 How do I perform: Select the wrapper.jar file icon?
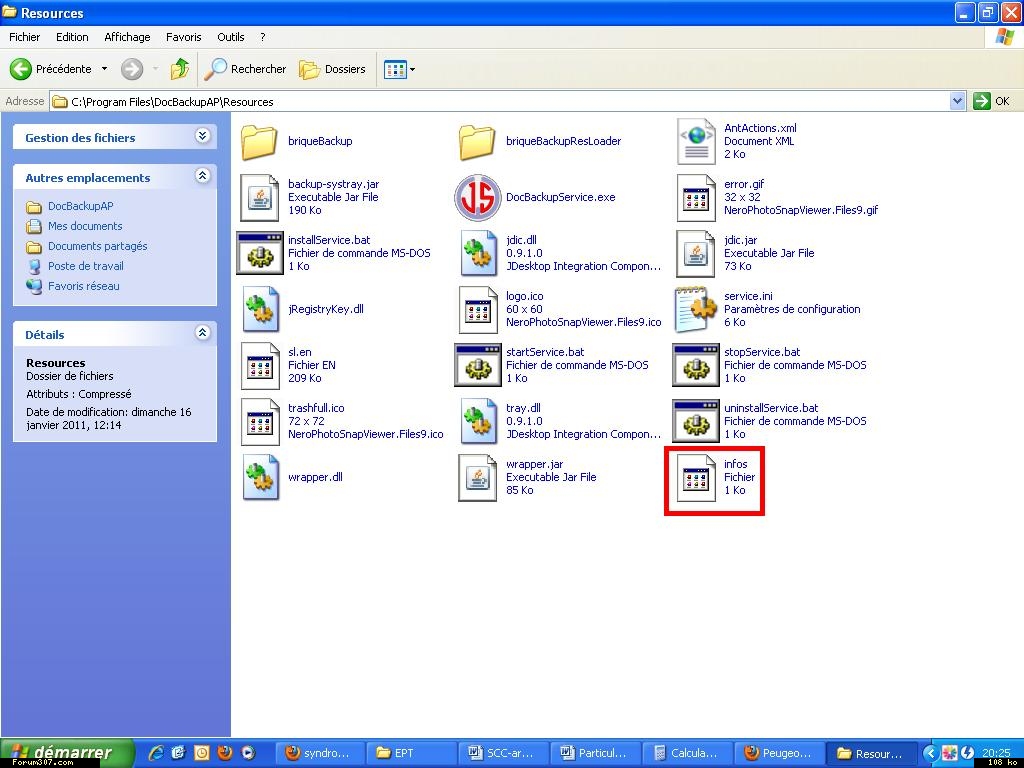click(477, 477)
